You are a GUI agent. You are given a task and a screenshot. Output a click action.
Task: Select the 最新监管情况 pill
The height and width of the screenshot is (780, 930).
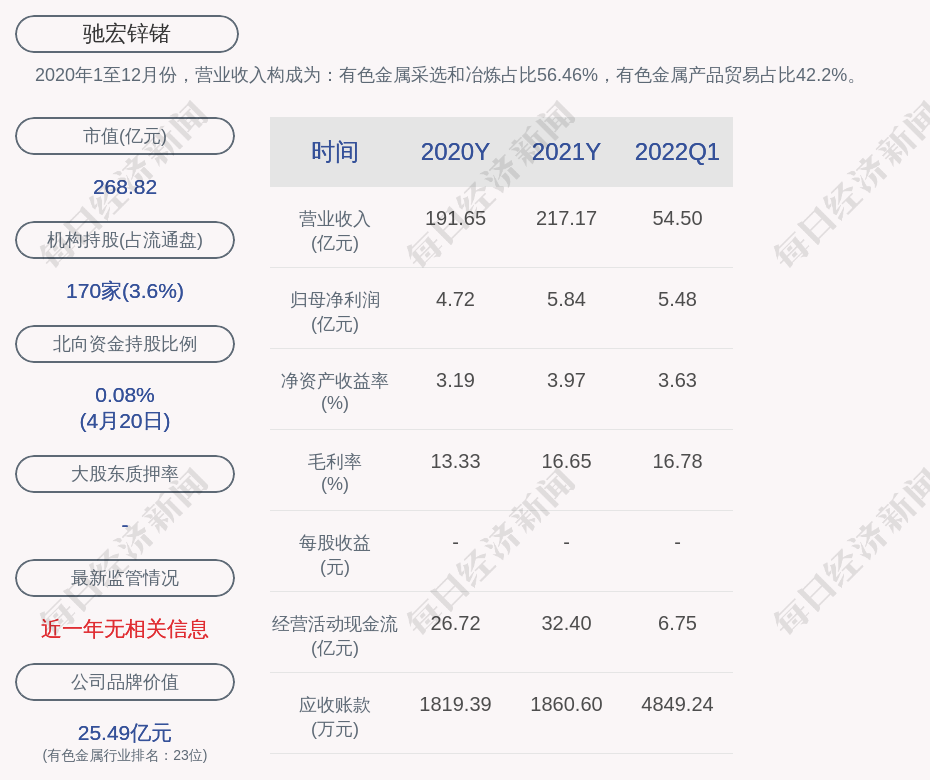click(125, 578)
